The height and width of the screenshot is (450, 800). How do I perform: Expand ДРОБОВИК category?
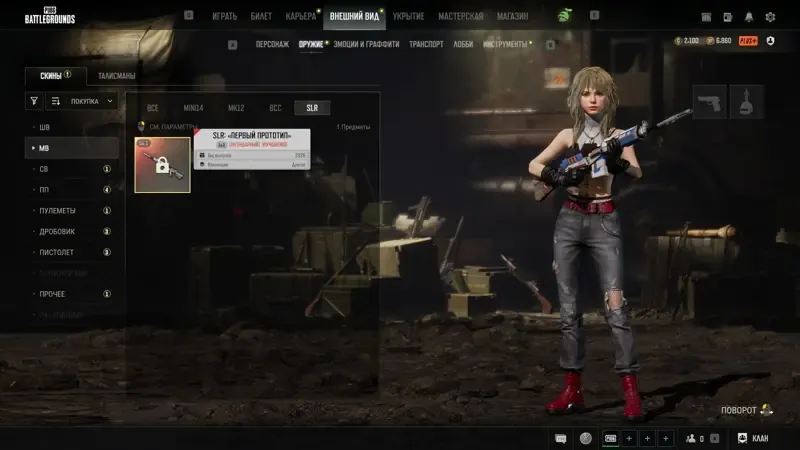coord(71,232)
